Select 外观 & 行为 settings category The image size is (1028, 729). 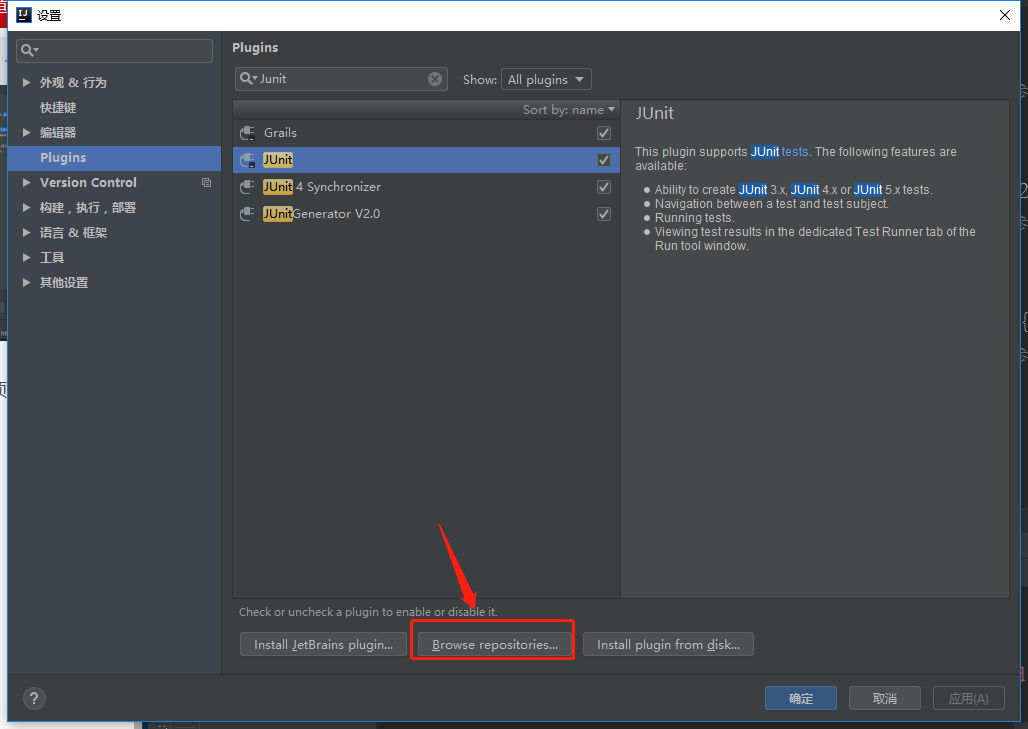[x=73, y=83]
